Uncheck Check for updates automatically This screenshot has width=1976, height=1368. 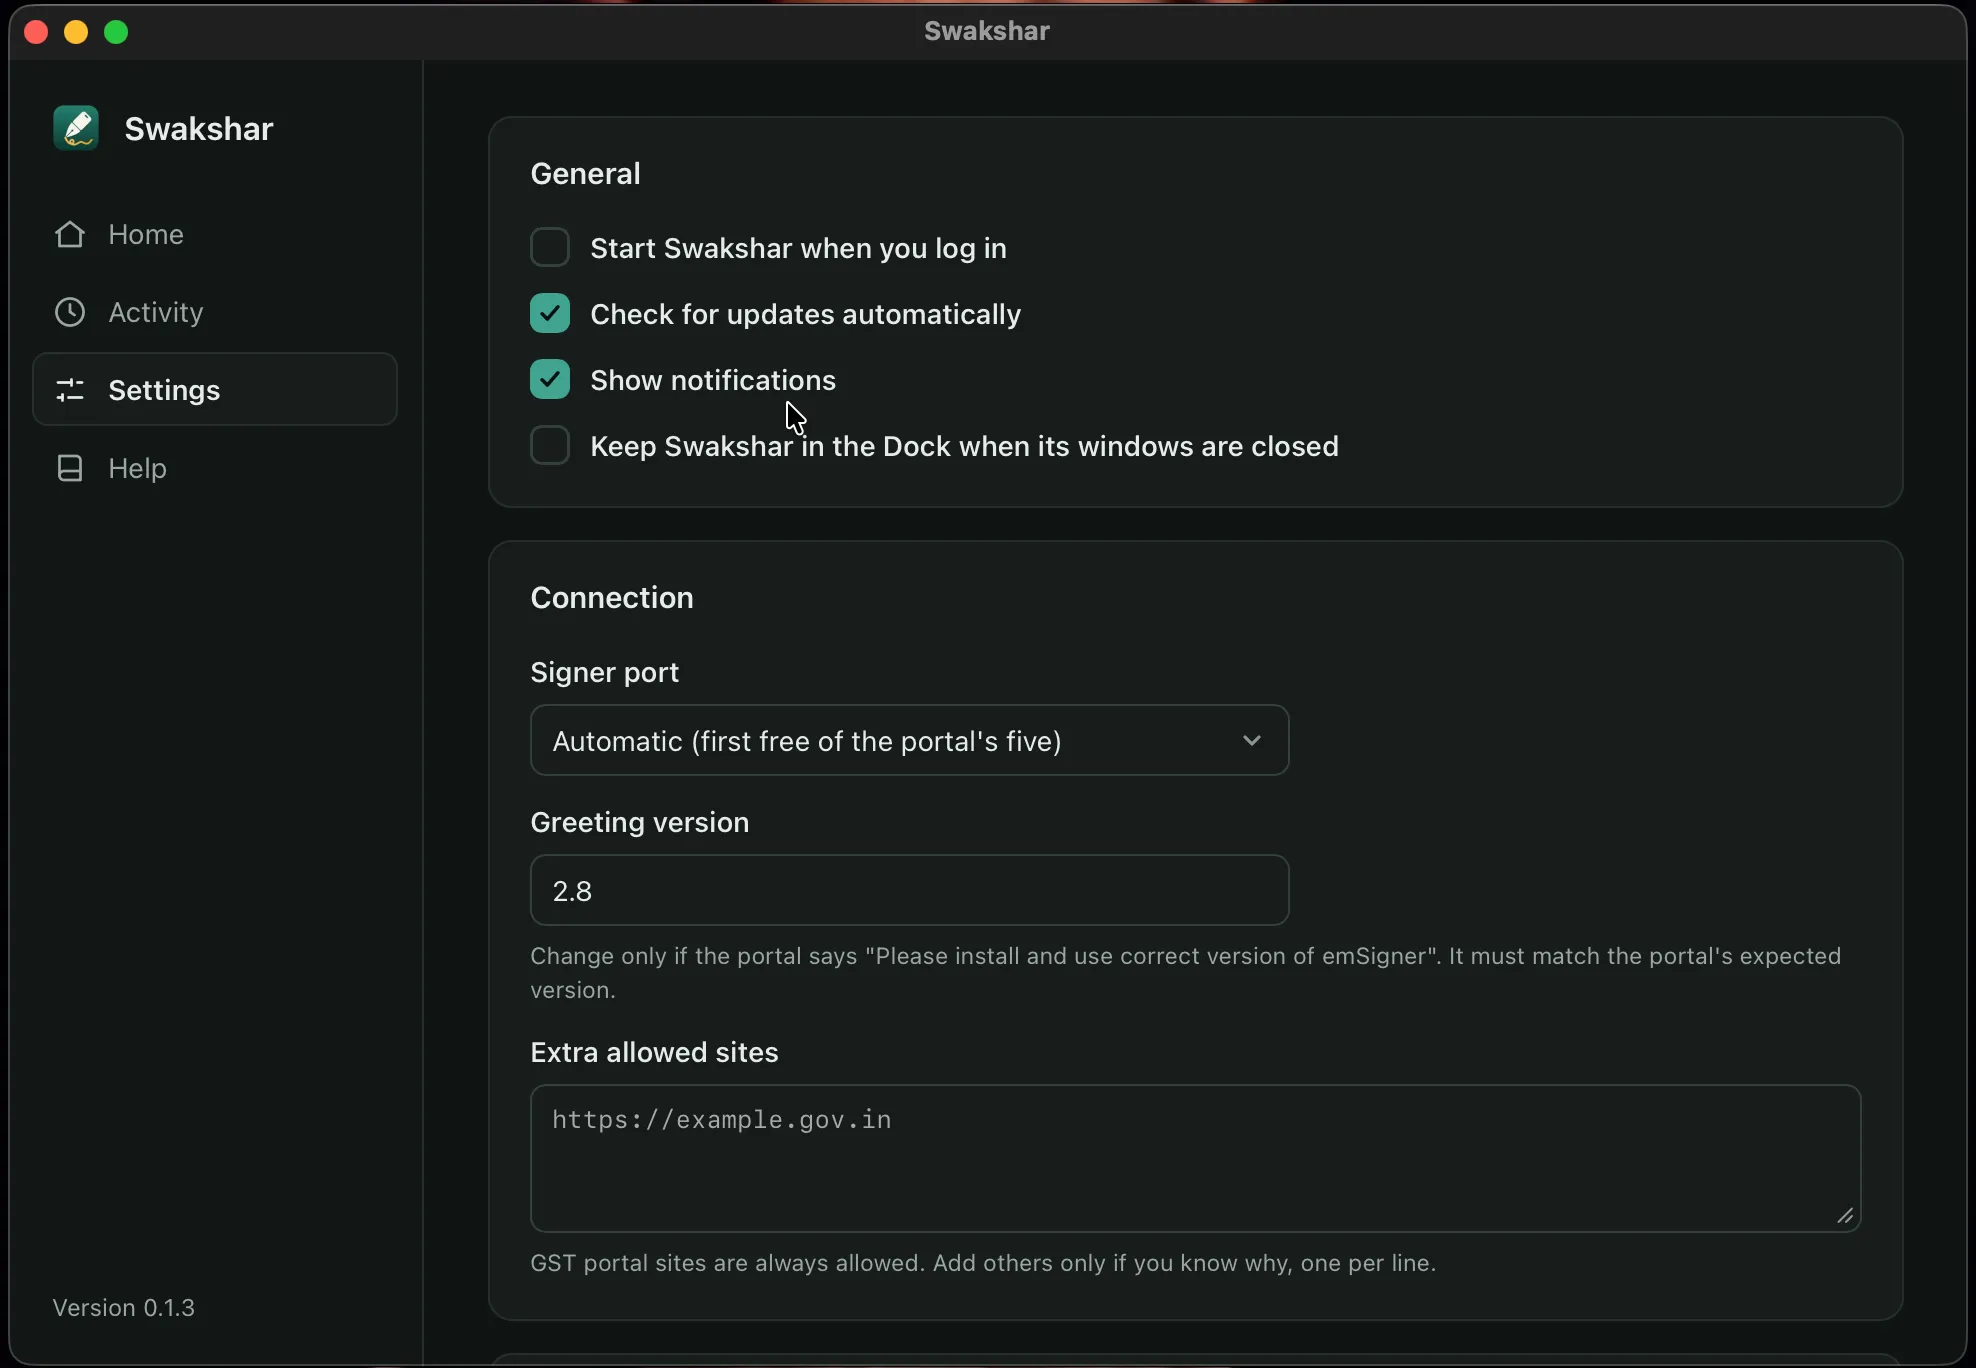(550, 313)
